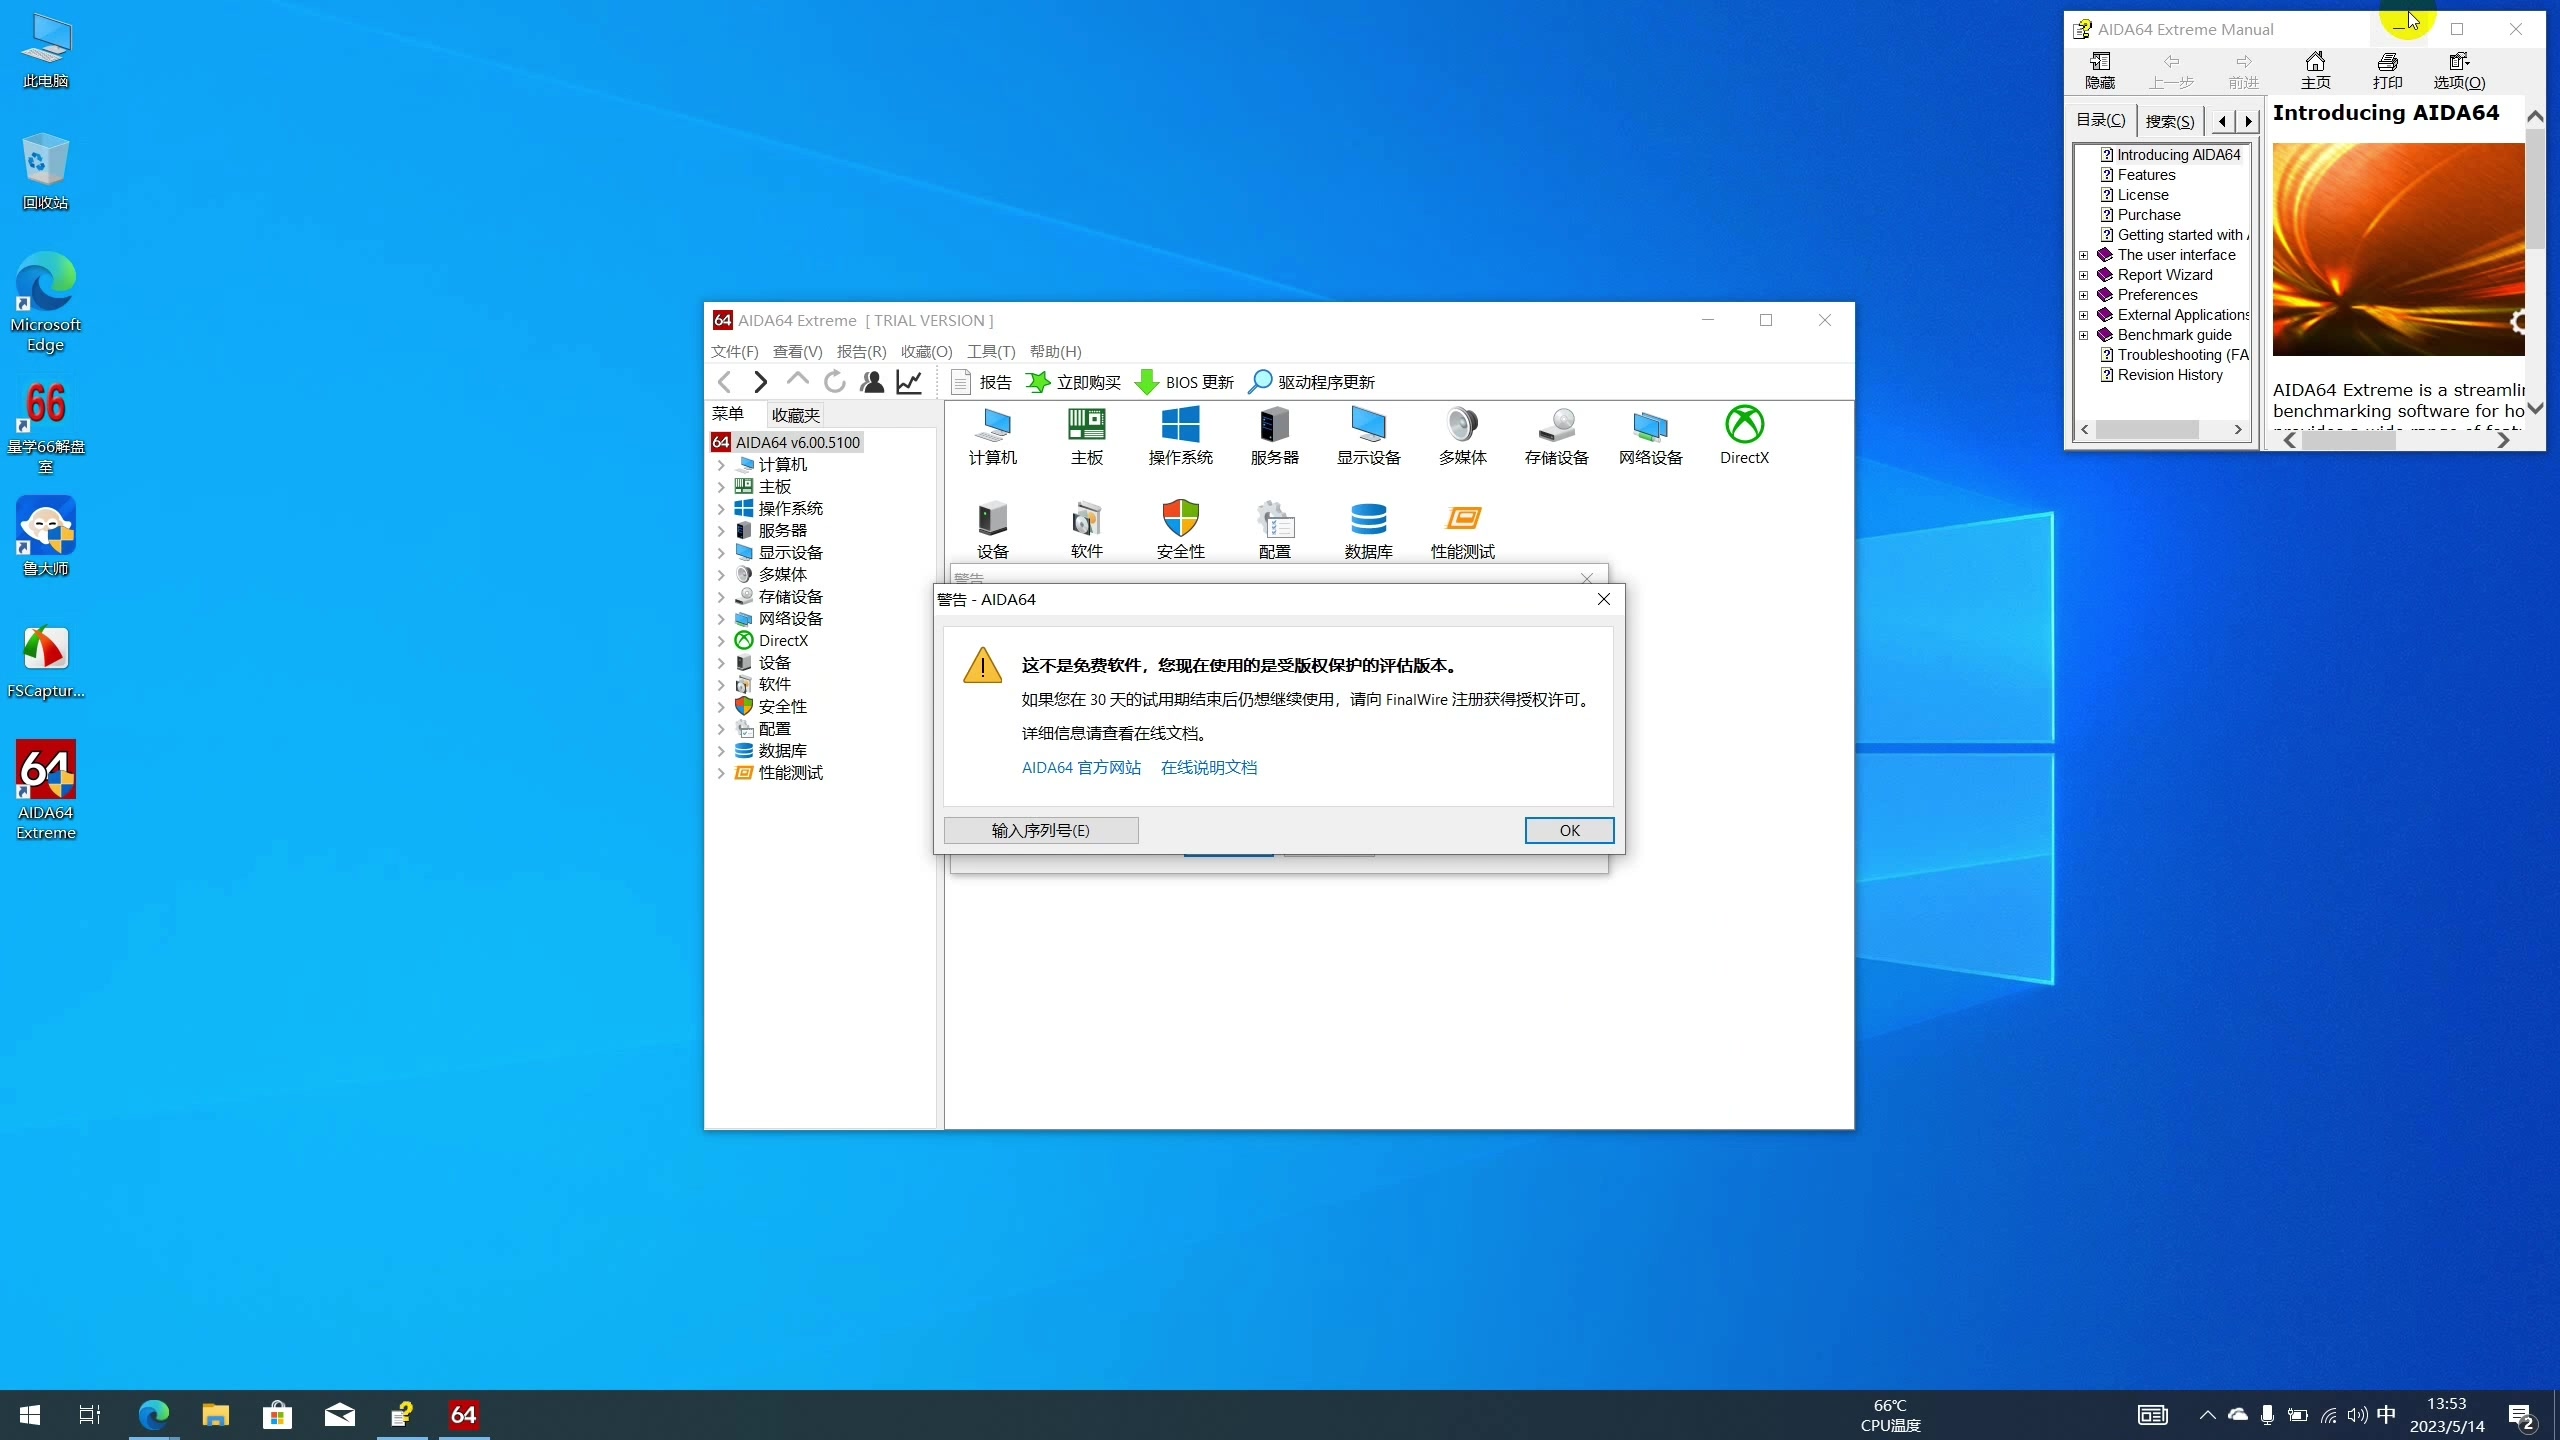Click the 输入序列号(E) button
This screenshot has width=2560, height=1440.
coord(1041,830)
